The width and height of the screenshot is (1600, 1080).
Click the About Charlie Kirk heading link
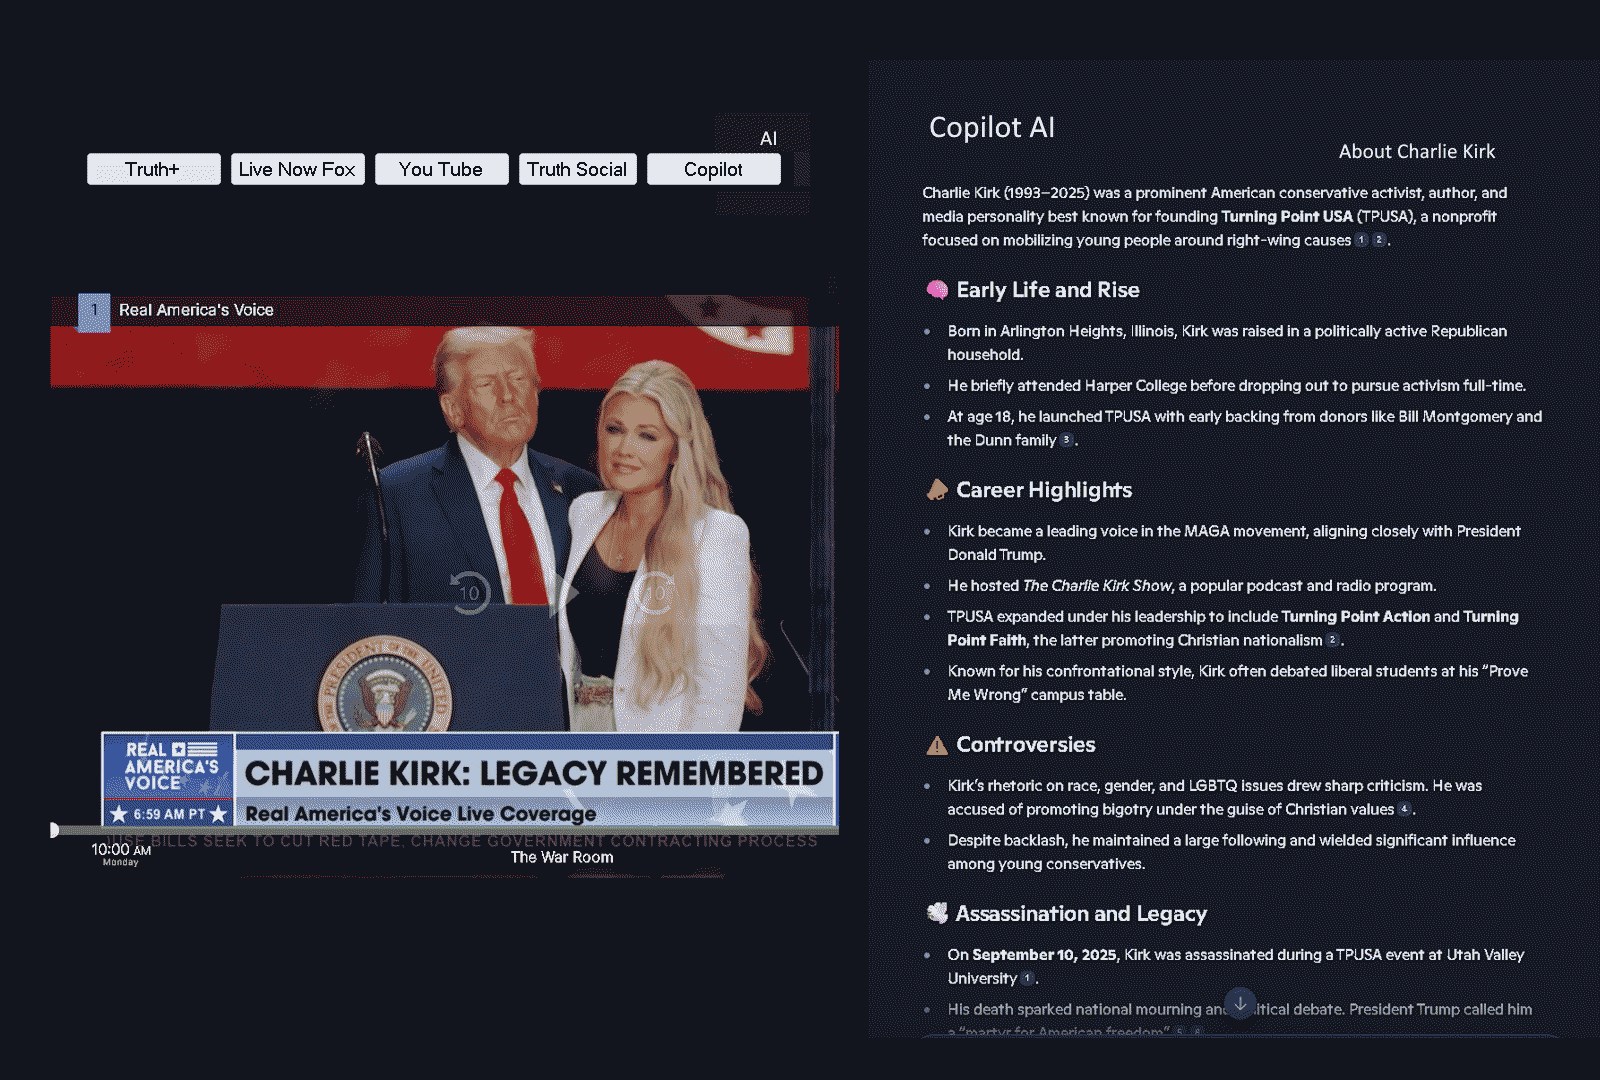1416,151
